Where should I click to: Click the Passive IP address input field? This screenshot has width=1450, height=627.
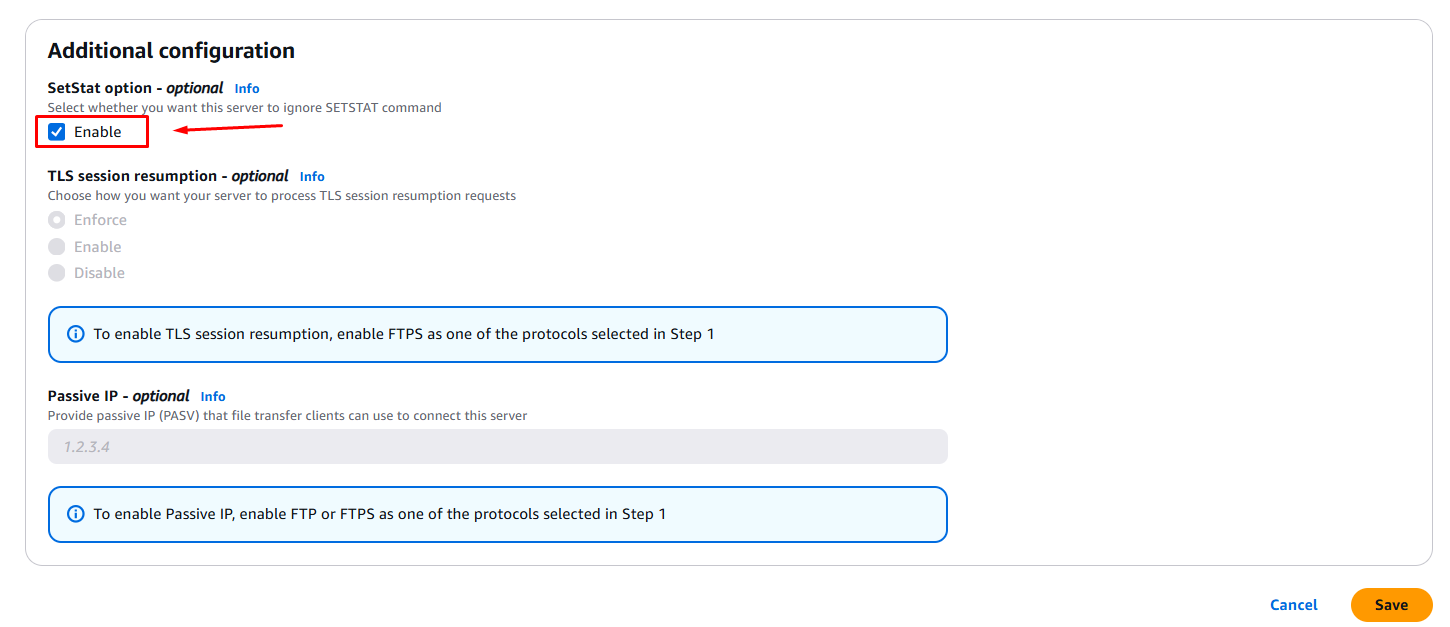point(497,447)
